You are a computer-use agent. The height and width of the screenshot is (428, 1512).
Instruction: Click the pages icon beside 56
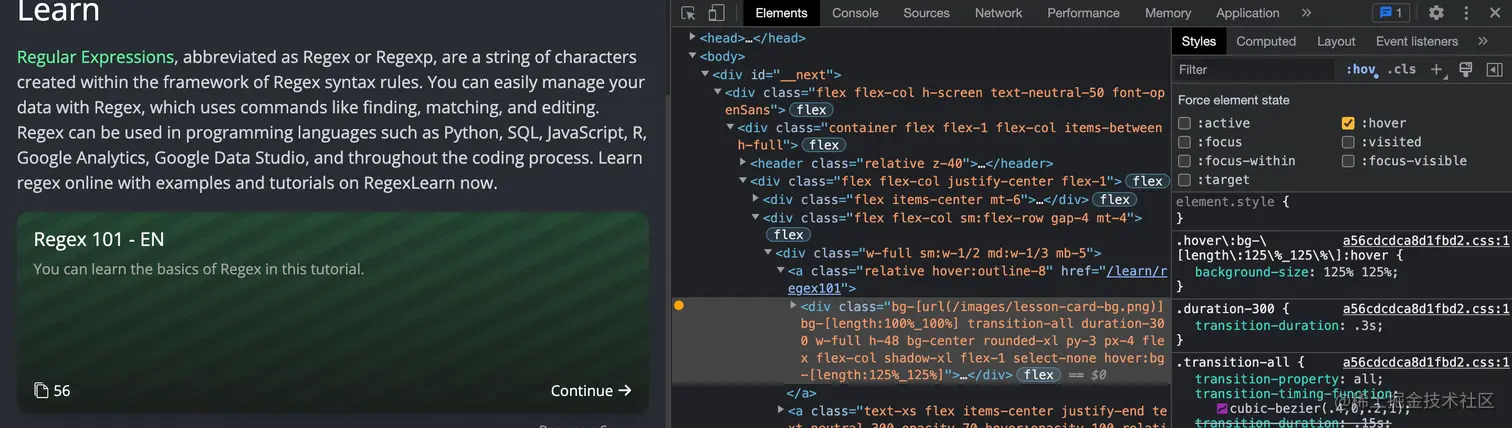[x=41, y=390]
